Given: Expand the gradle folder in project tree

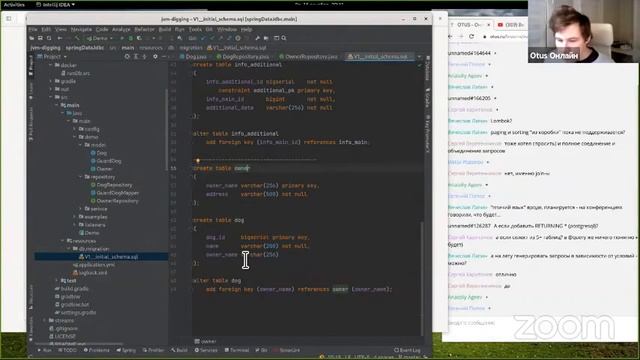Looking at the screenshot, I should point(51,81).
